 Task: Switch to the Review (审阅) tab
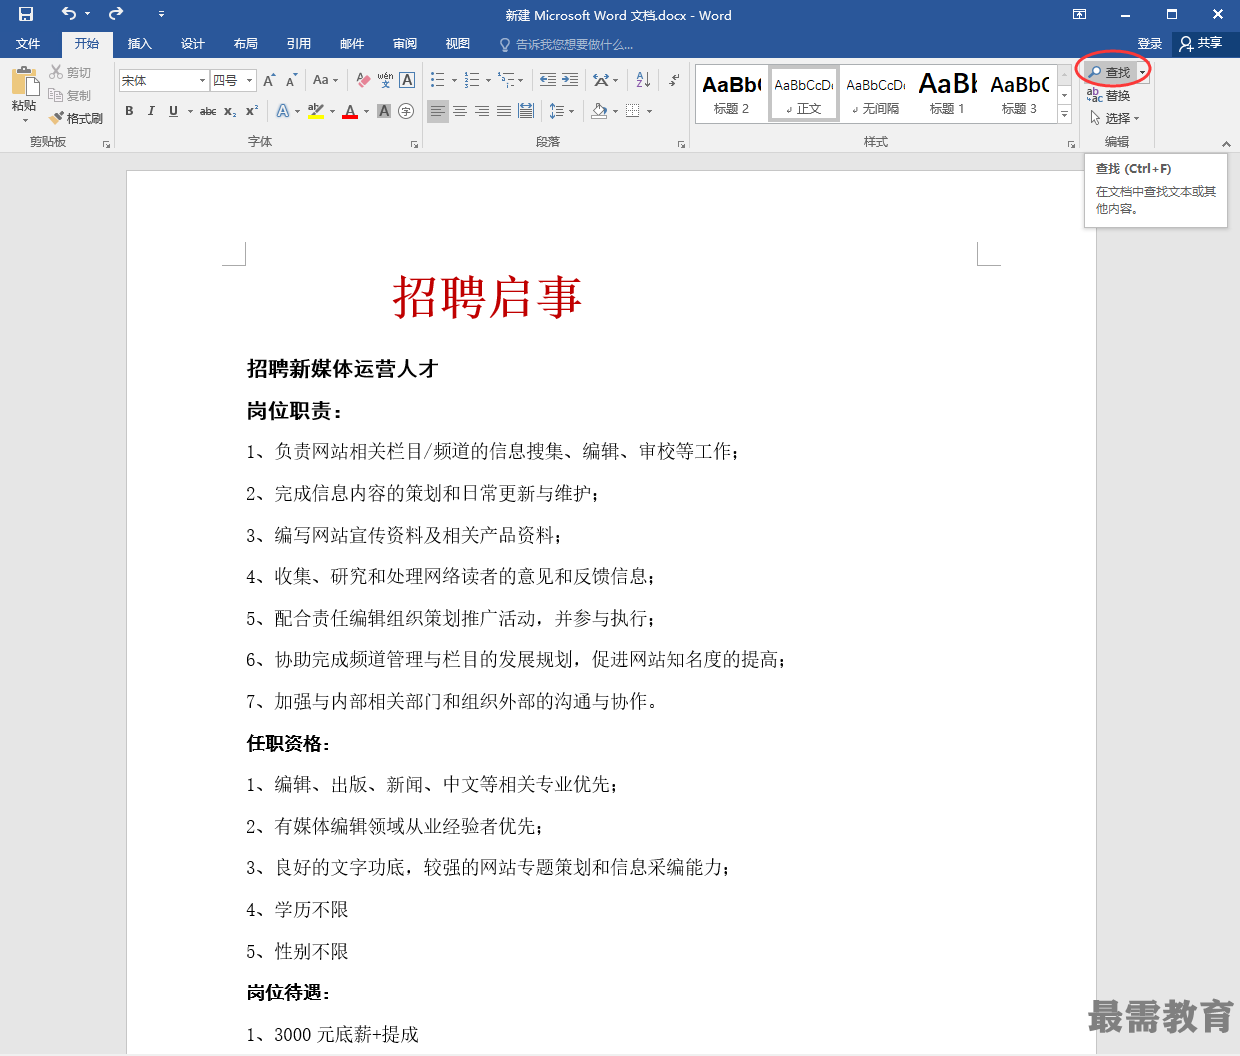tap(404, 44)
